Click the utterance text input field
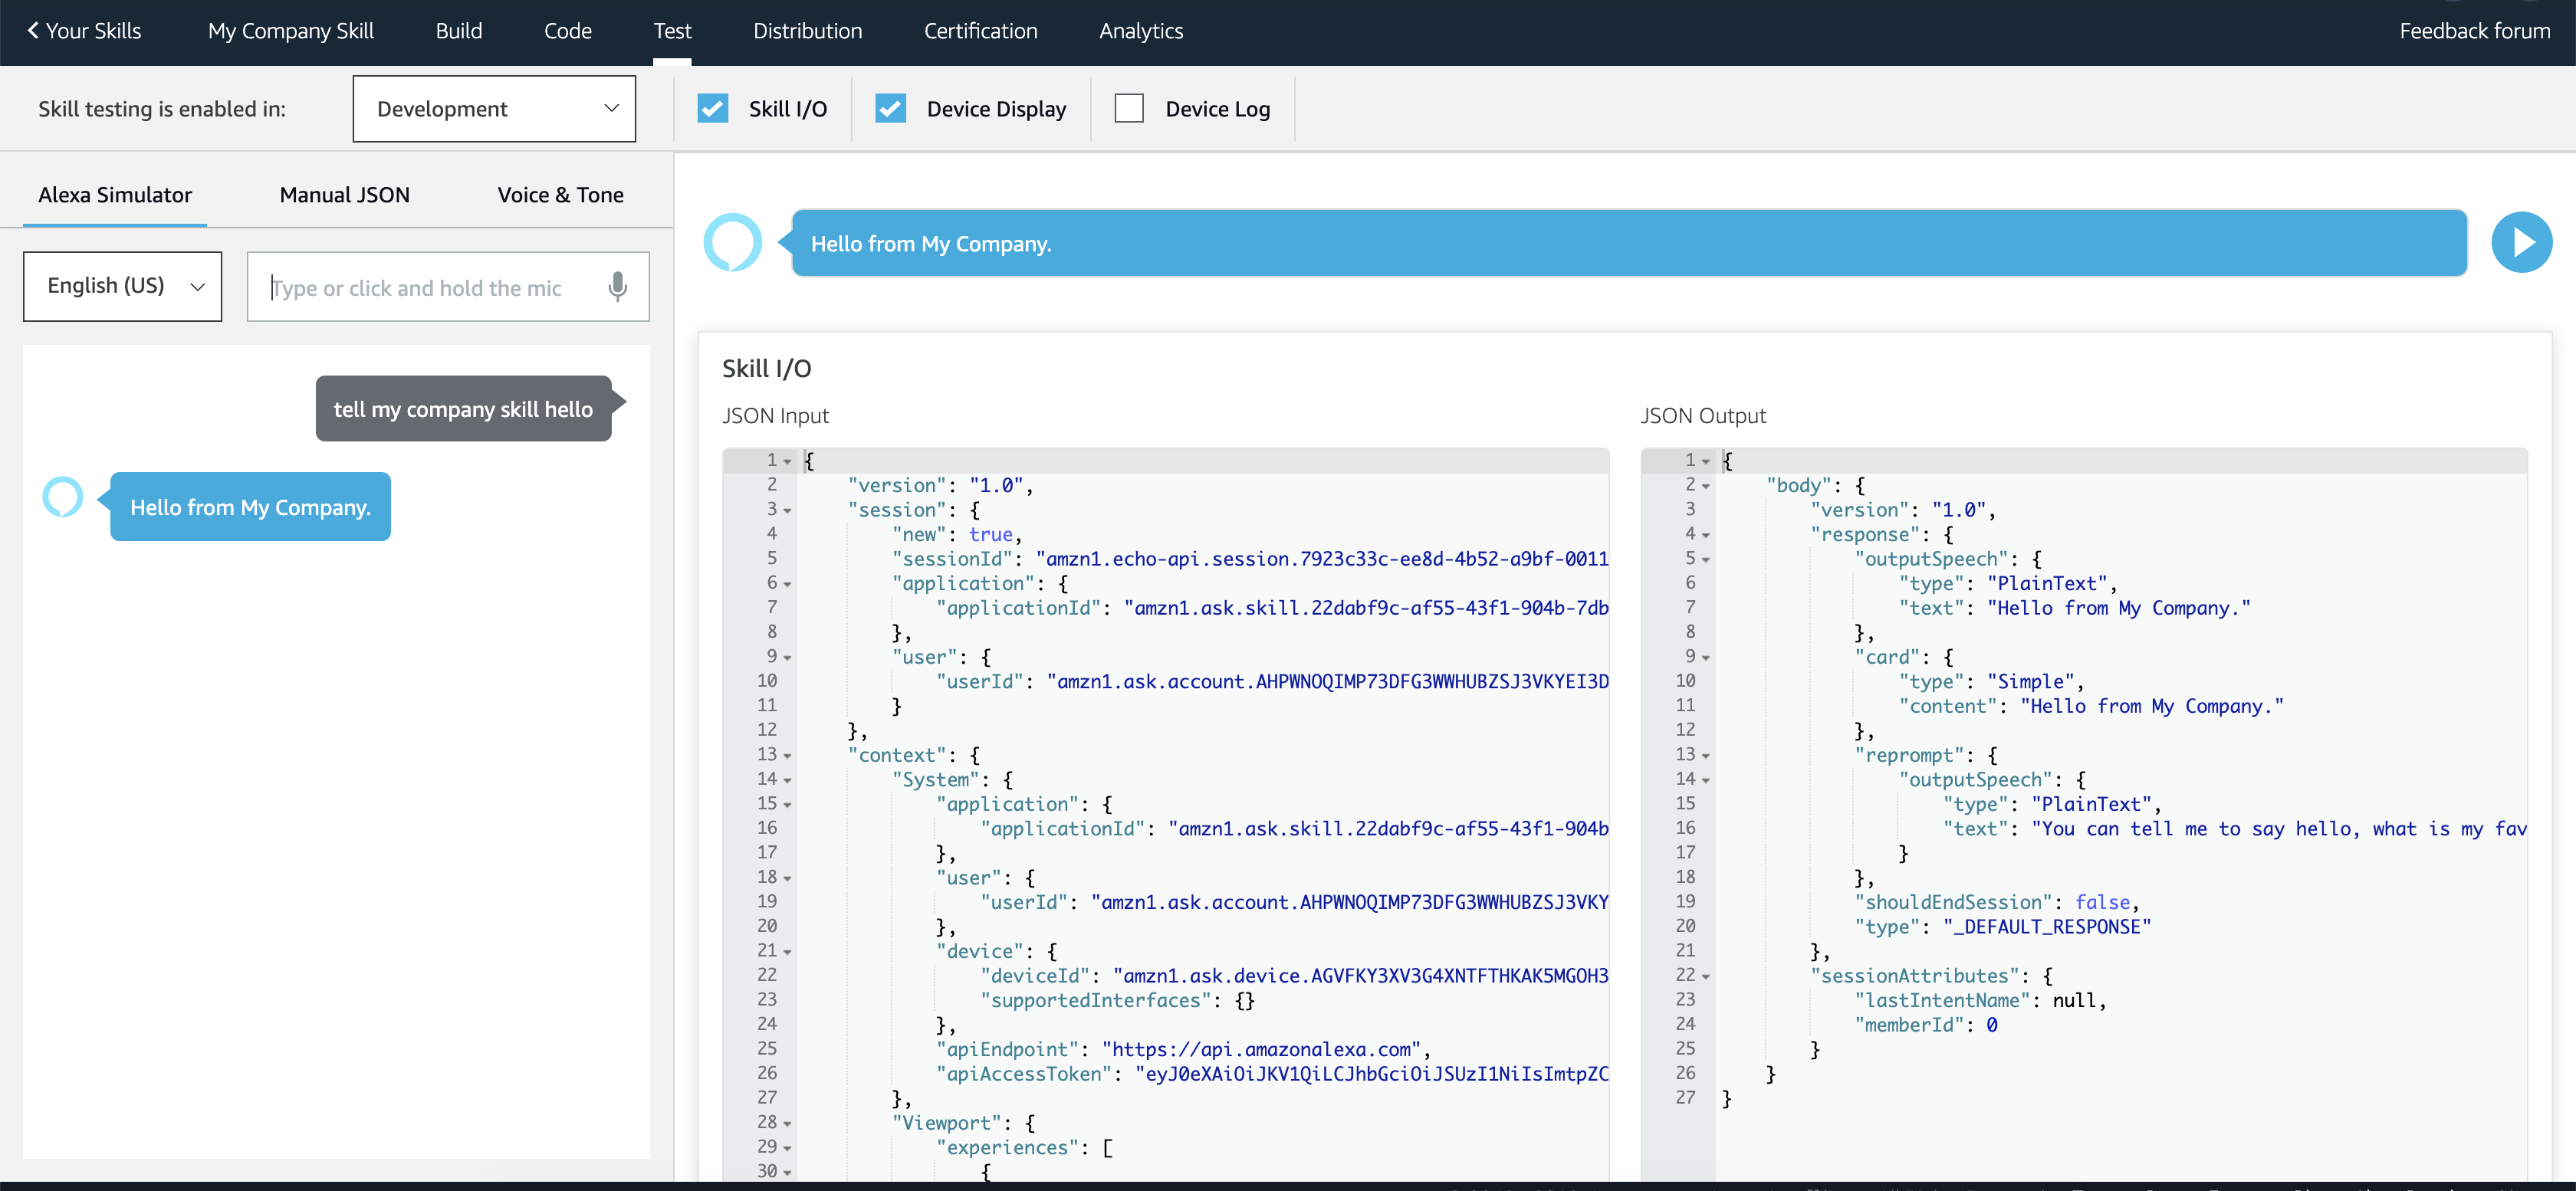This screenshot has height=1191, width=2576. point(430,288)
